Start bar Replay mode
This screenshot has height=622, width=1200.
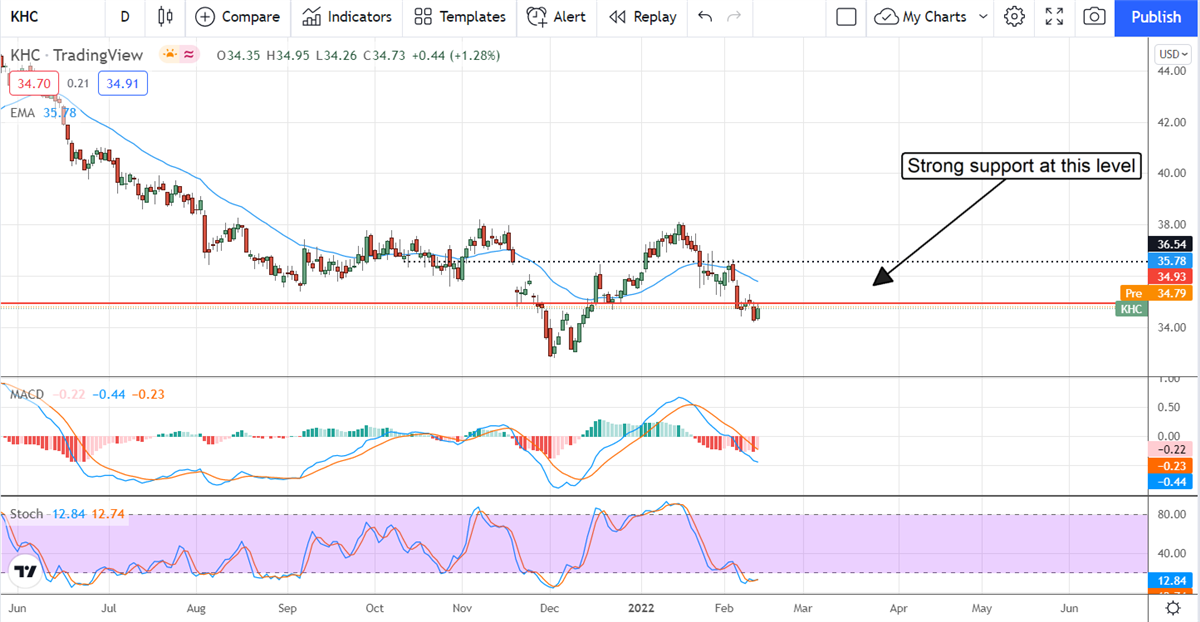pyautogui.click(x=642, y=17)
